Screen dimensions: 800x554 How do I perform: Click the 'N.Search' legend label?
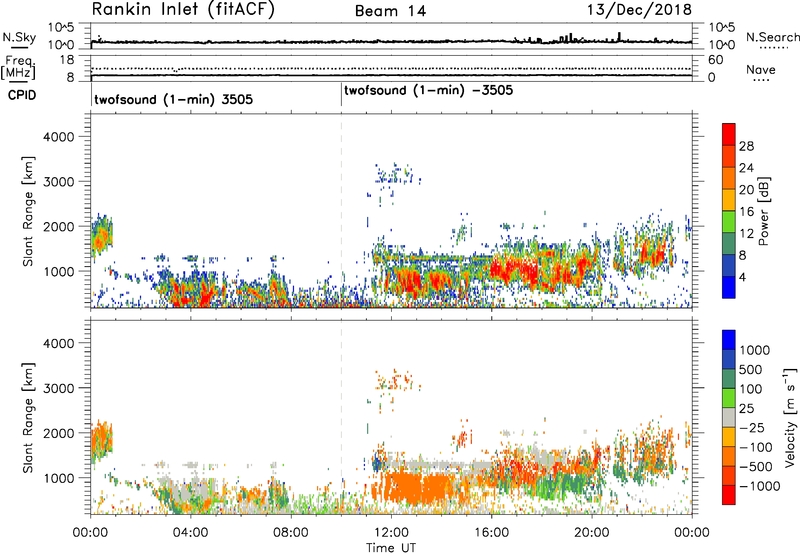click(x=772, y=37)
